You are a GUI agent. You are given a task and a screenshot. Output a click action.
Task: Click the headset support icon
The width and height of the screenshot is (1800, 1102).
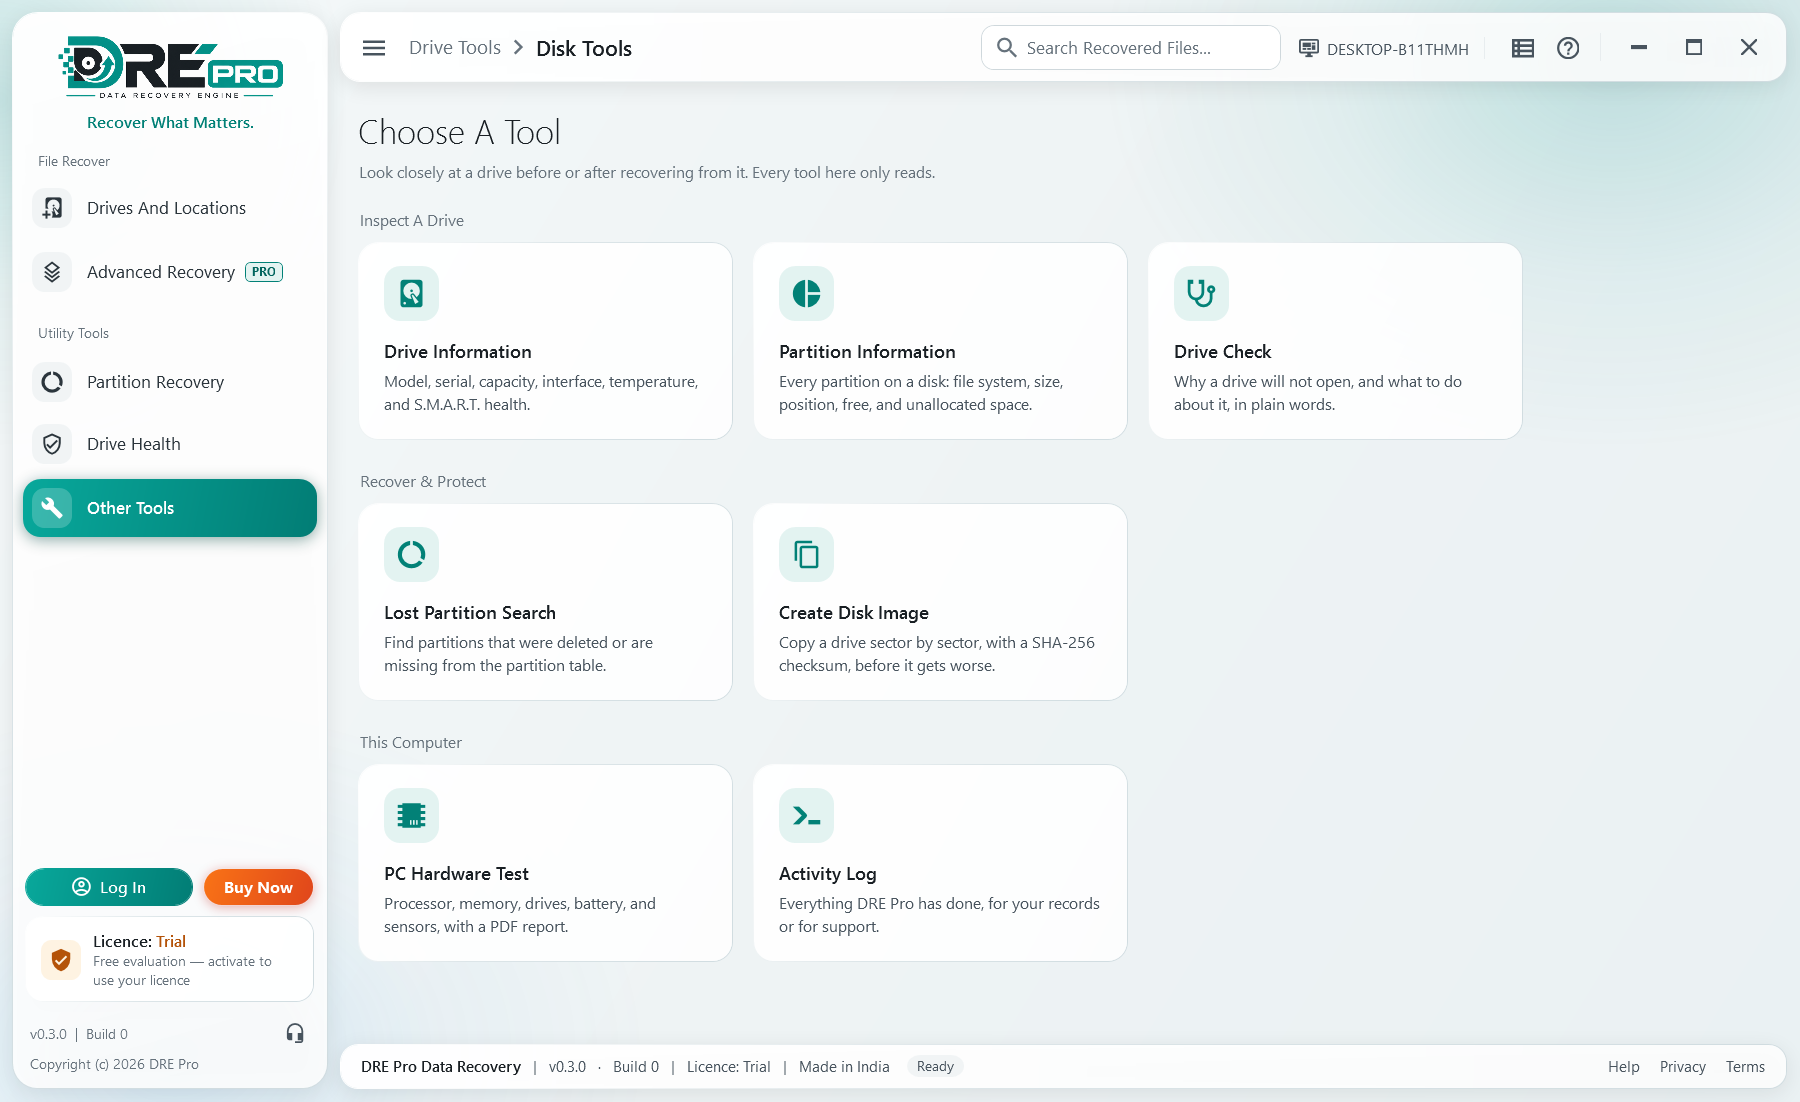click(295, 1033)
